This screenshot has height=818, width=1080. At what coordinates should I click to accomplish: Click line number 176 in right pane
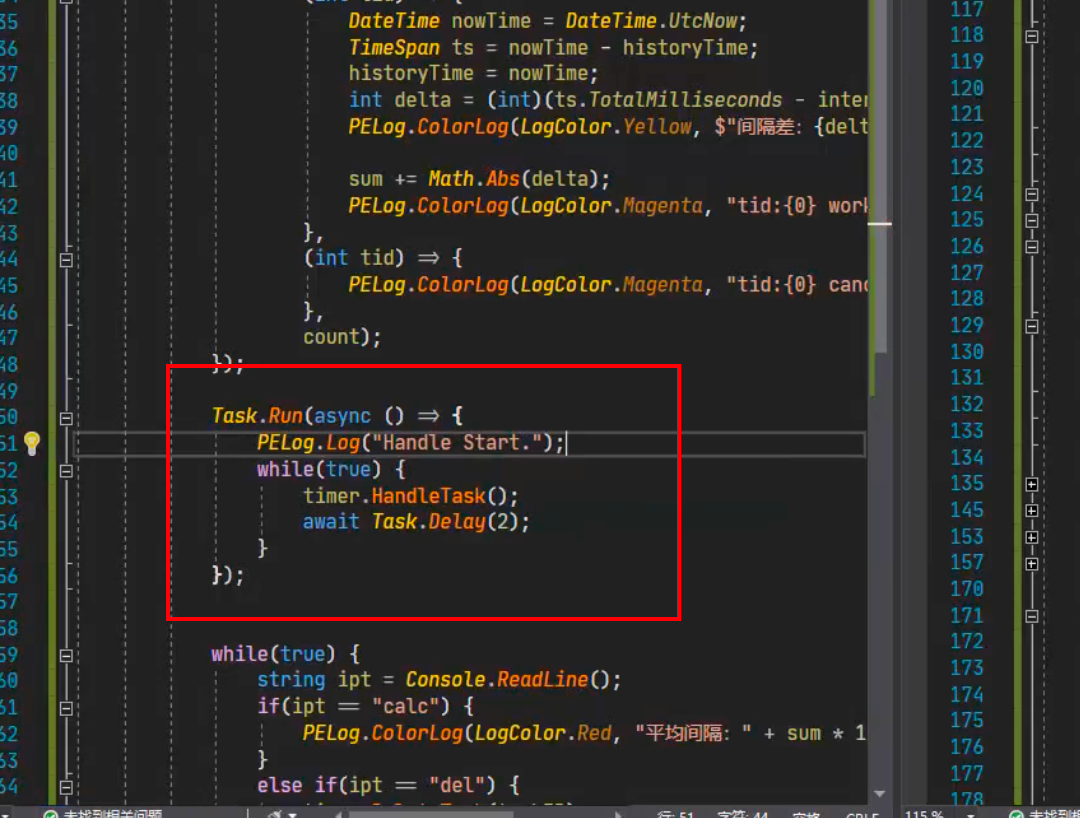pyautogui.click(x=966, y=747)
